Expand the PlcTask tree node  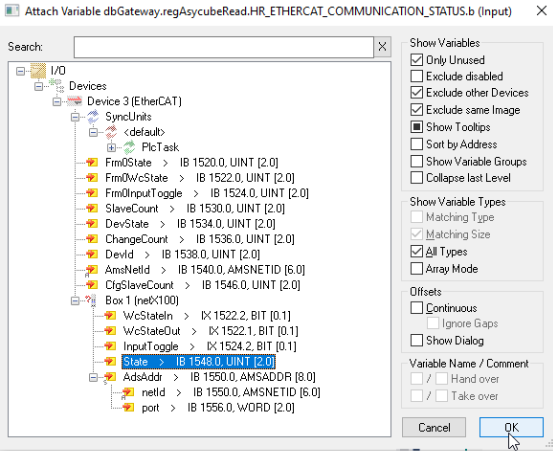pos(111,147)
